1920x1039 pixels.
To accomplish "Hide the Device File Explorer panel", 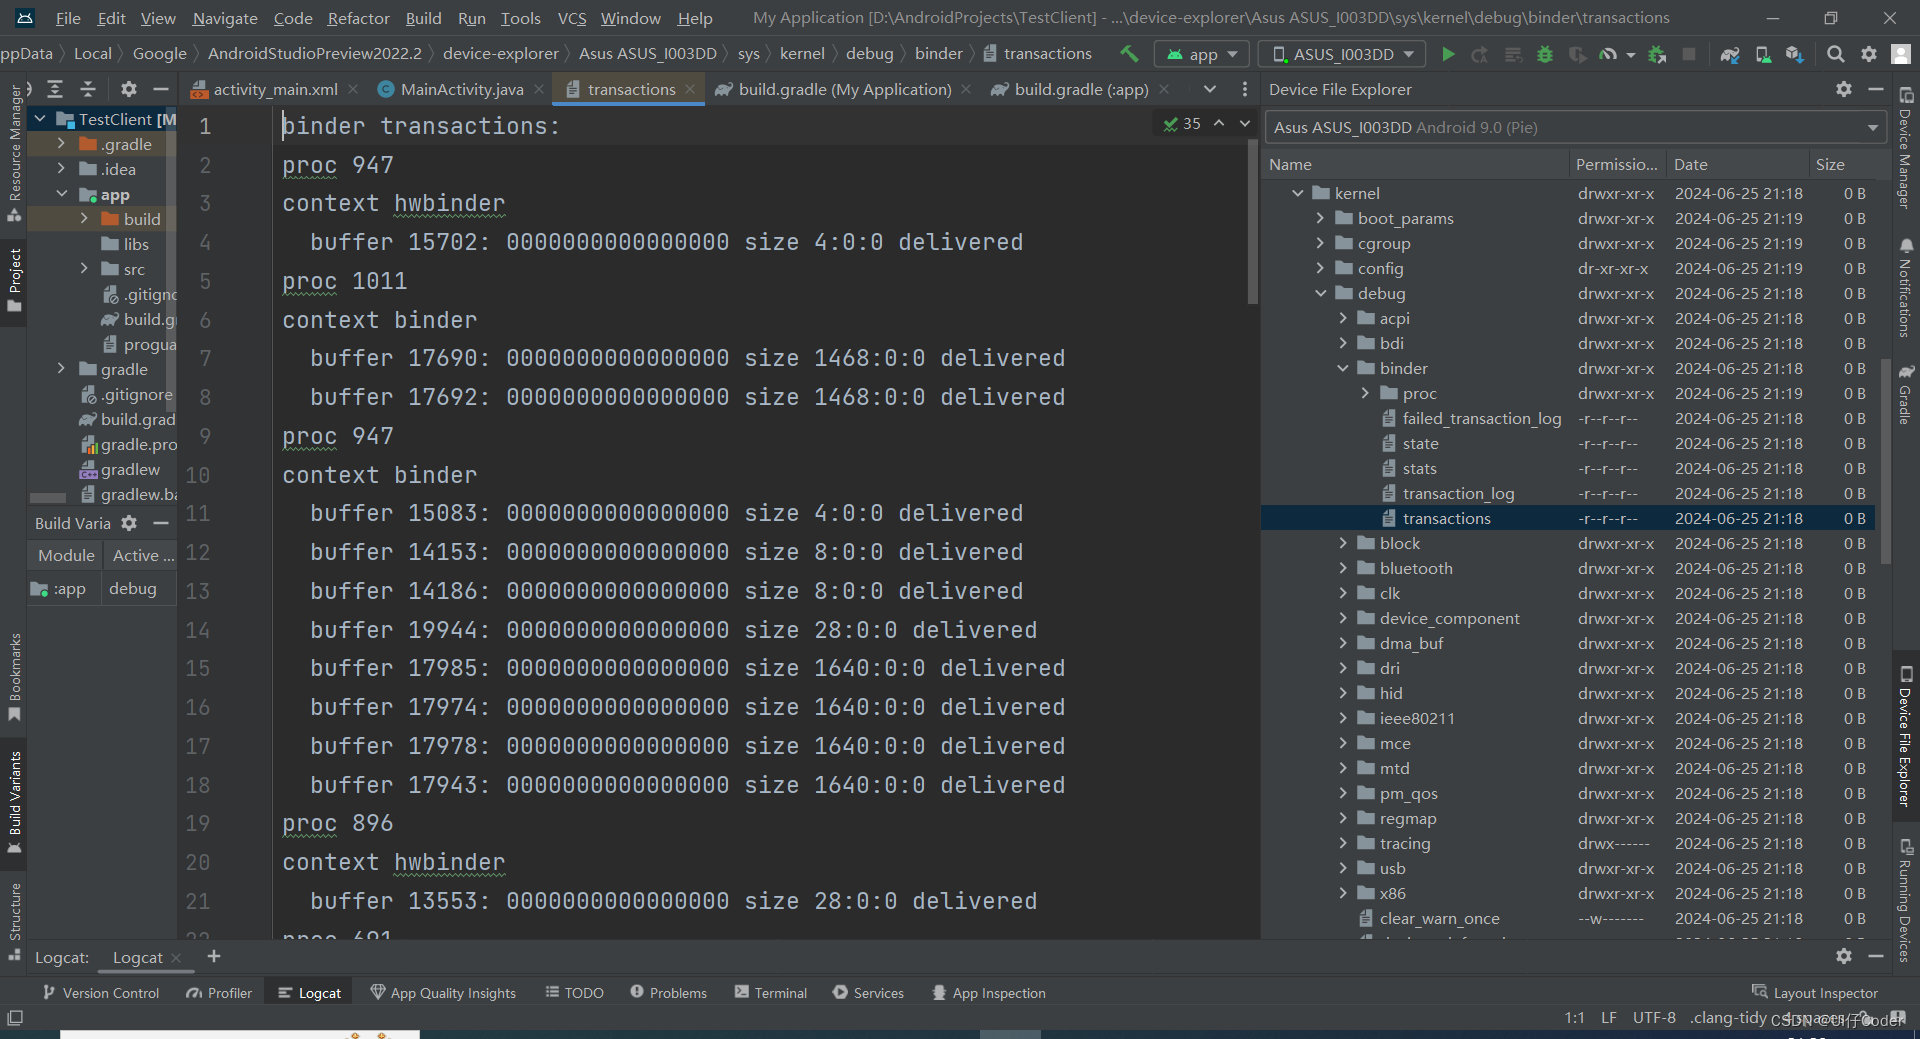I will 1876,89.
